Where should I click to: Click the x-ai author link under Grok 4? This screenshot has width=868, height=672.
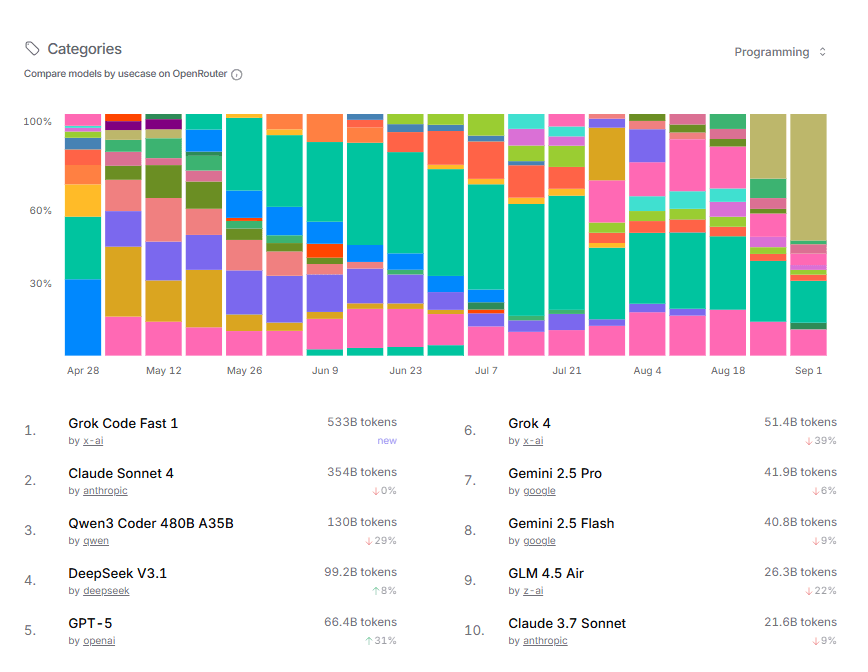[x=531, y=441]
